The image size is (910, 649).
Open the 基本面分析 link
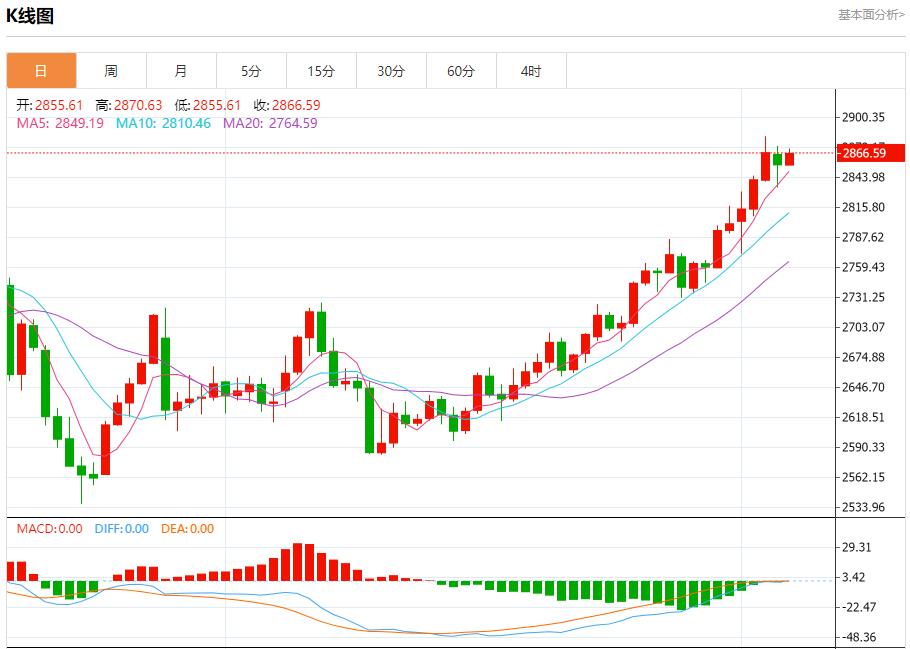tap(870, 15)
